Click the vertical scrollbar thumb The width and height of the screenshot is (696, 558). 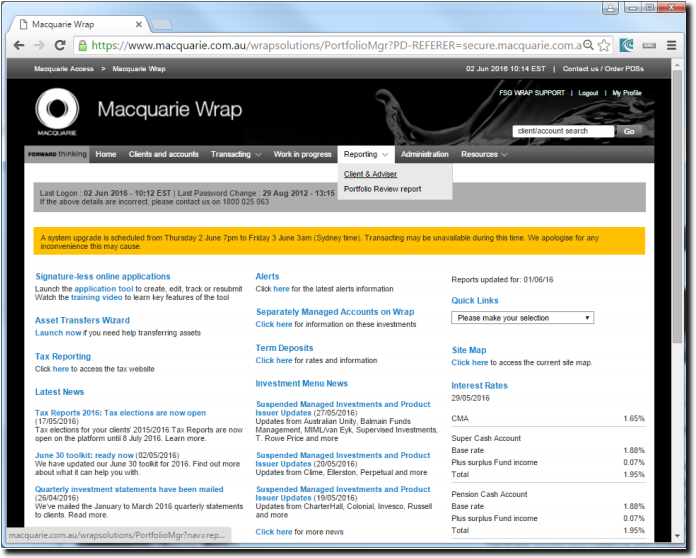(677, 206)
